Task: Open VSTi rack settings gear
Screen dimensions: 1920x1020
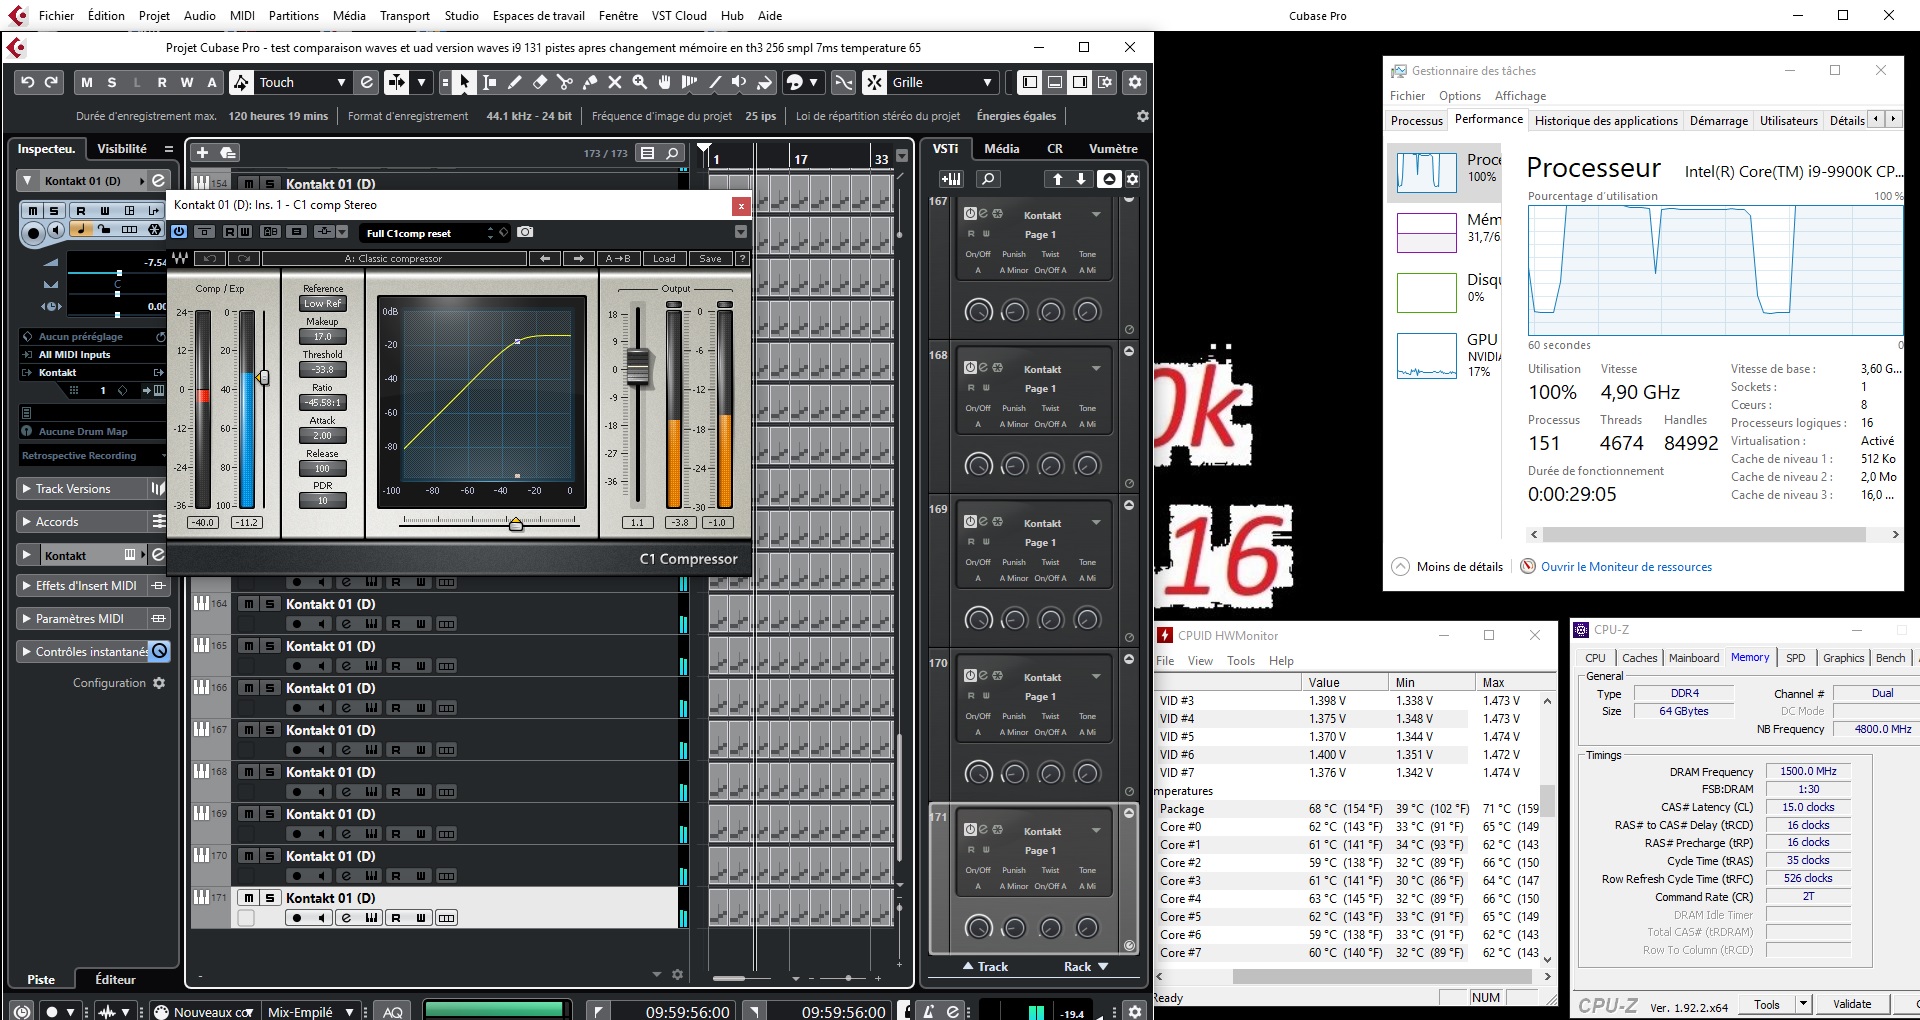Action: pos(1132,179)
